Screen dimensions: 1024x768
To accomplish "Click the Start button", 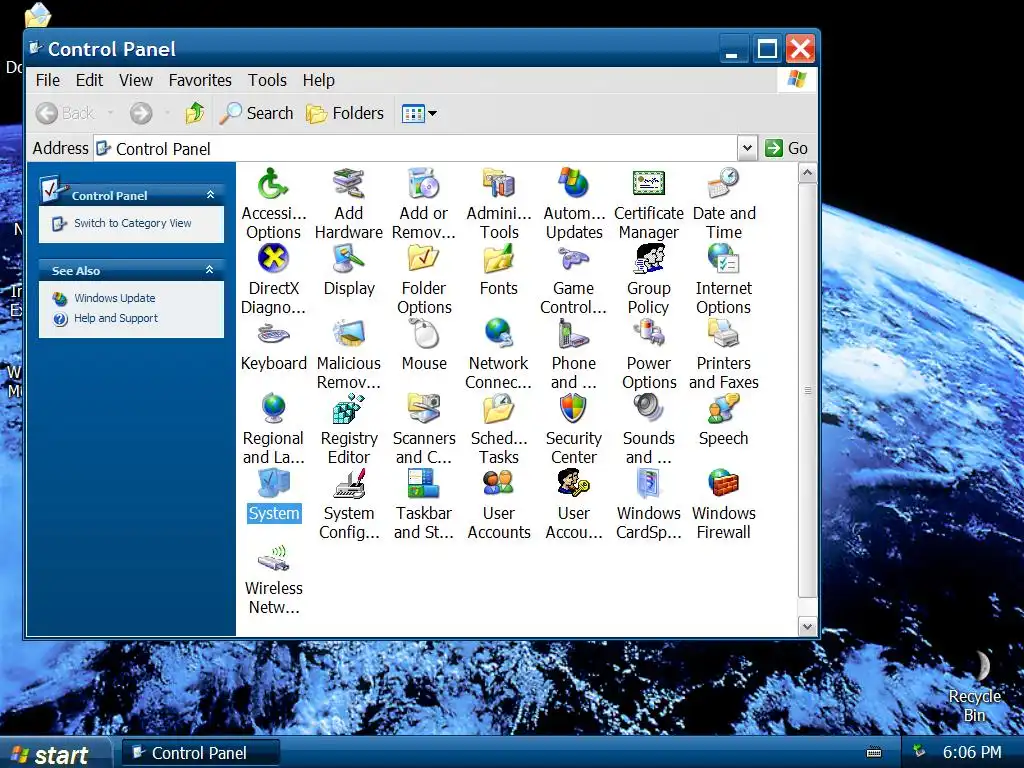I will click(56, 754).
